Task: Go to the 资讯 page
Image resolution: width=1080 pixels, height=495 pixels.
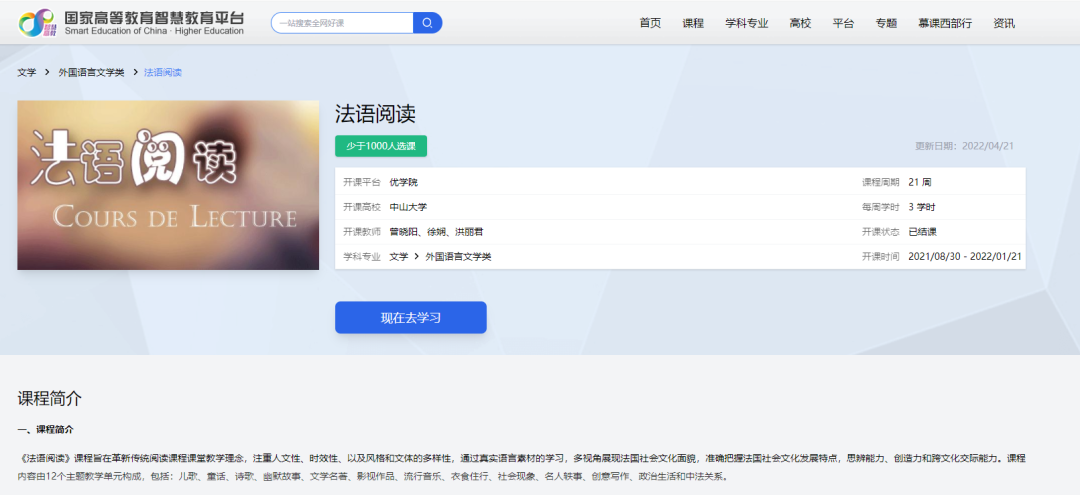Action: pos(1004,23)
